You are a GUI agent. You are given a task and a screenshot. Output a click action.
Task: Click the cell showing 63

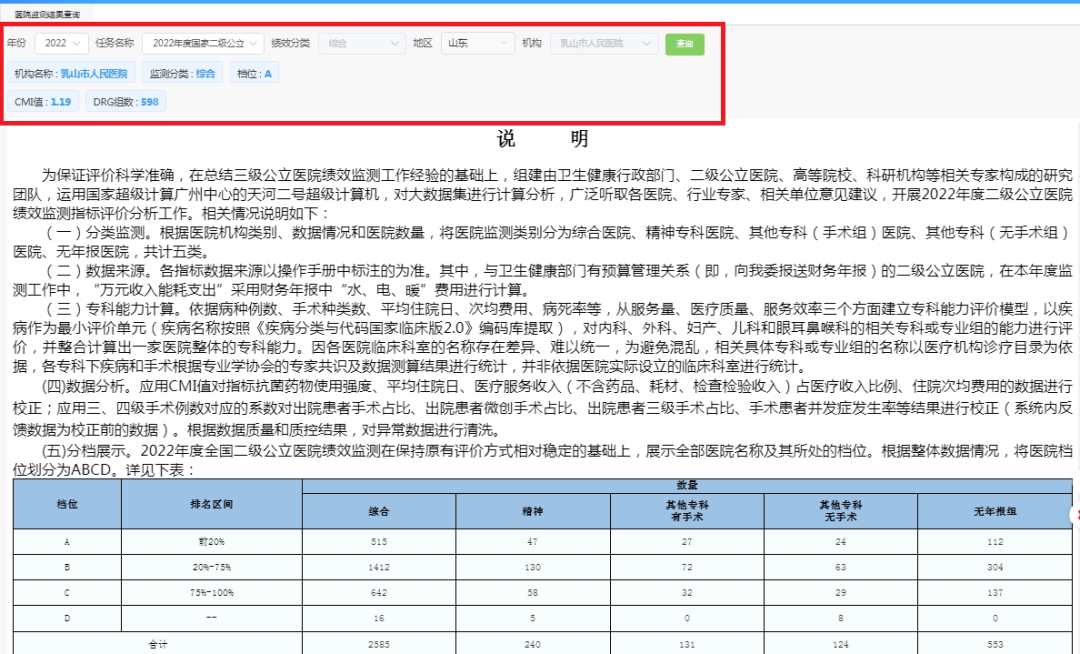coord(840,567)
